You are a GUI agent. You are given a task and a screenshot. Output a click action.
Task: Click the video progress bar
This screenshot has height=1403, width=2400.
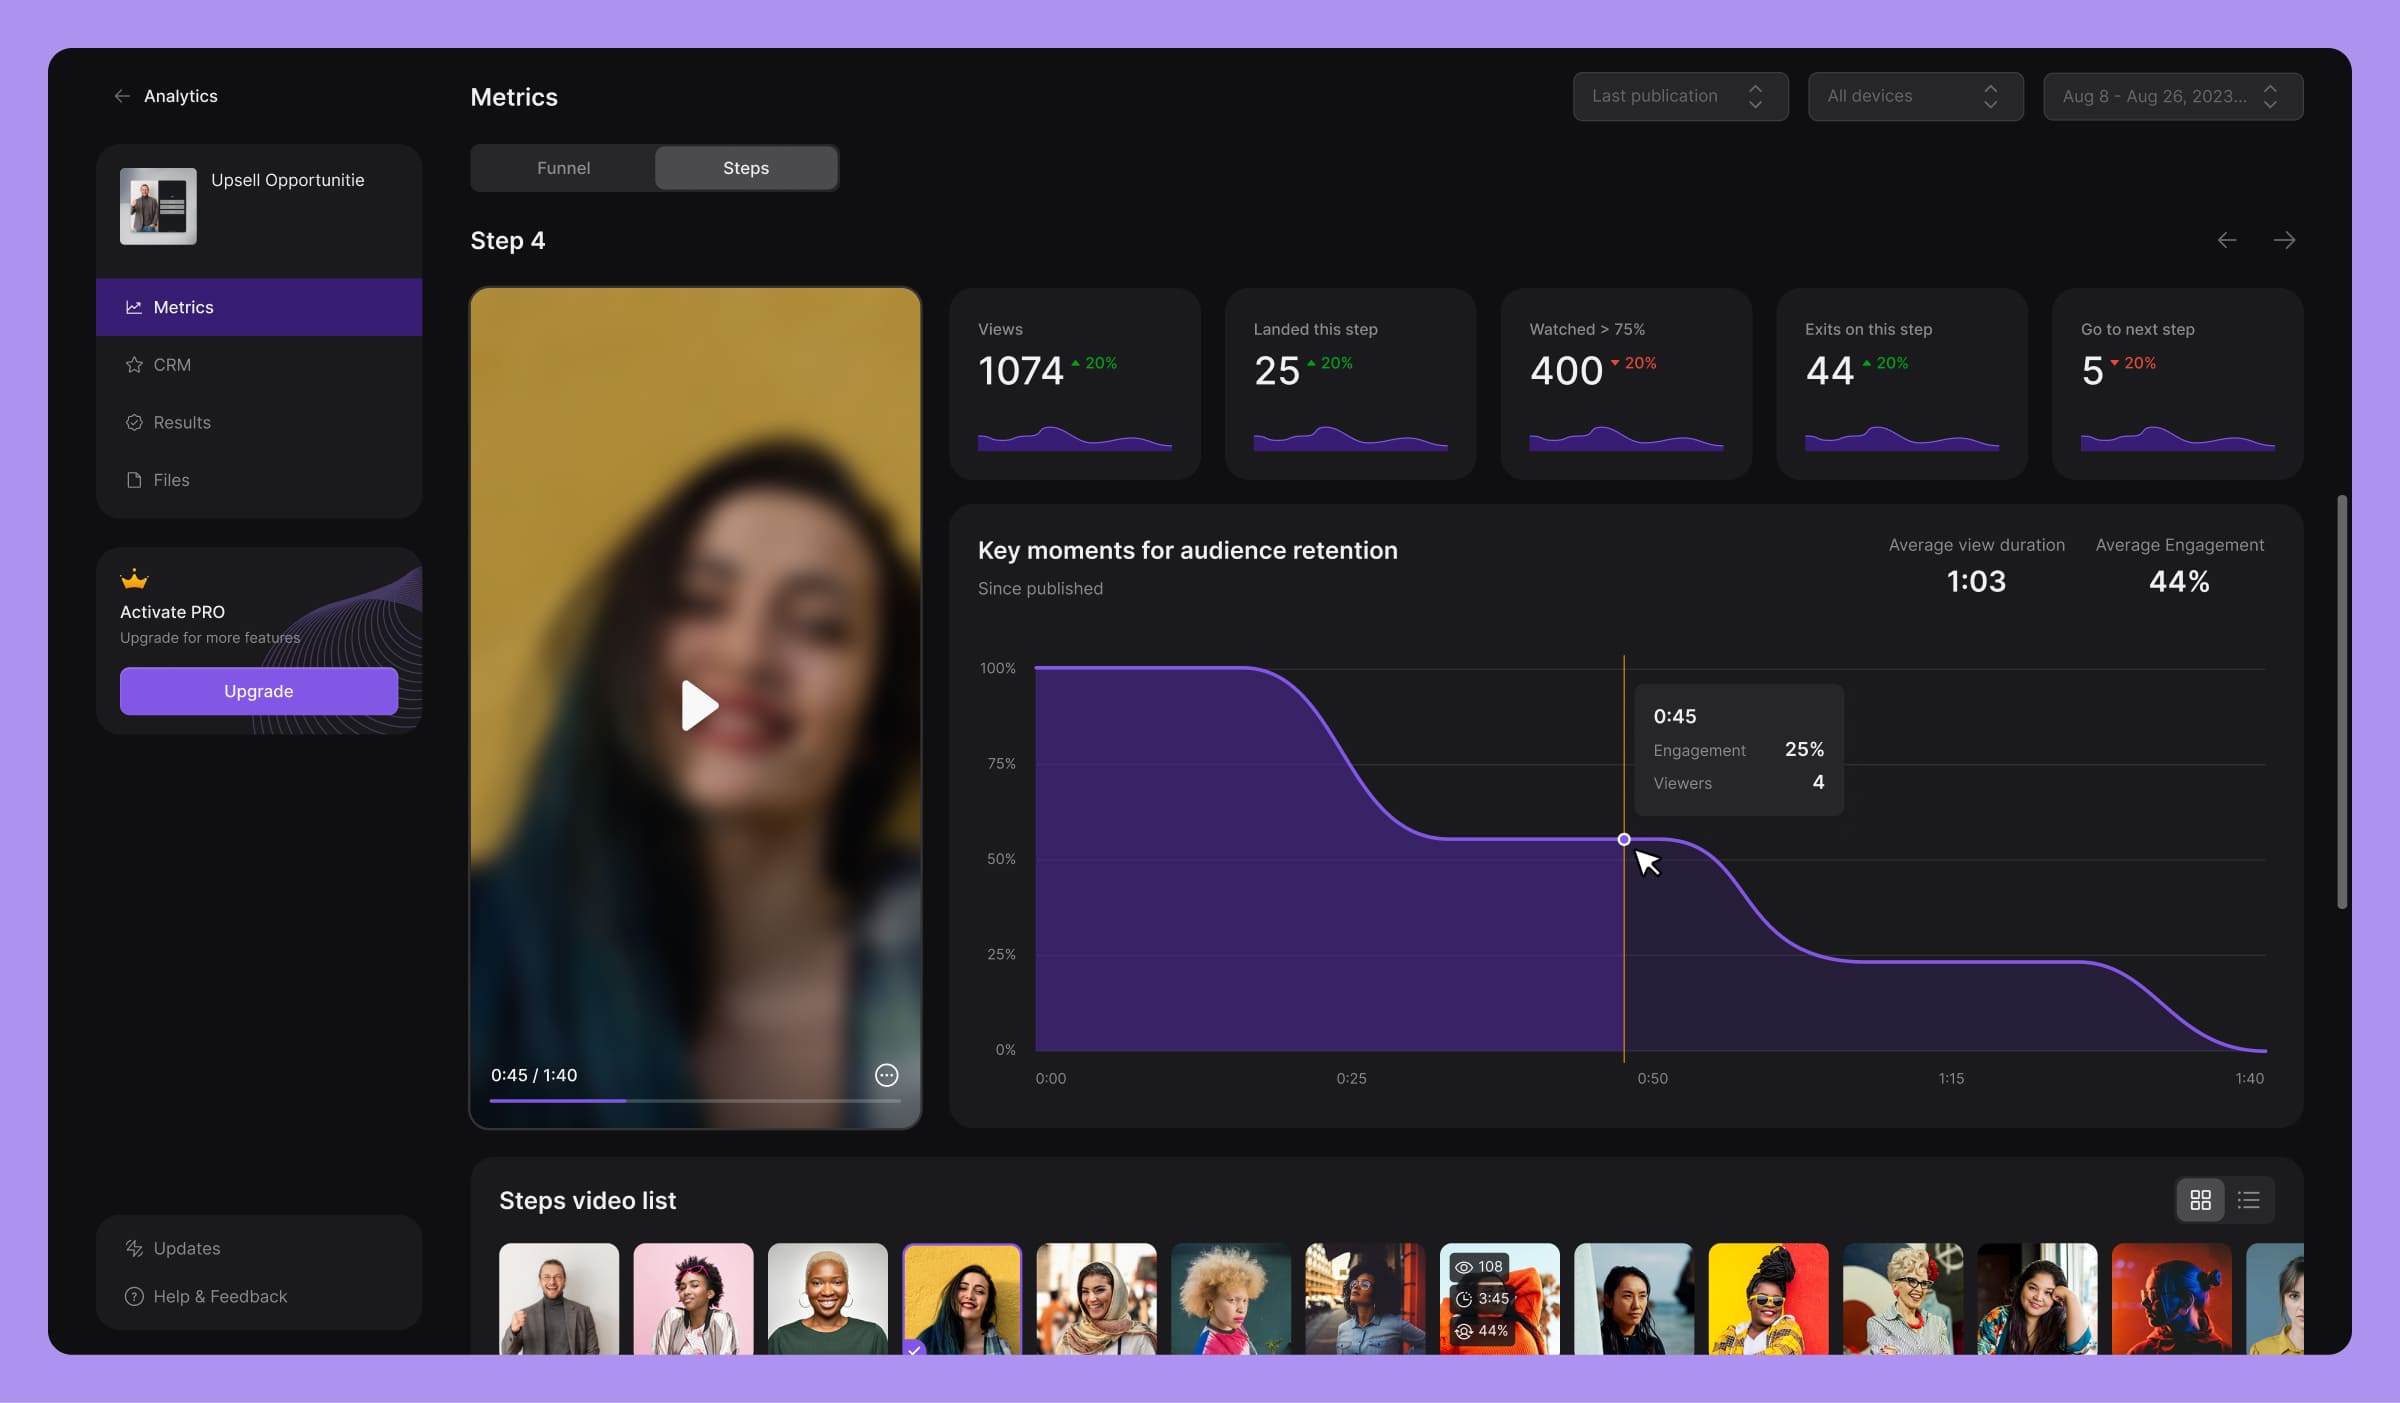[694, 1100]
